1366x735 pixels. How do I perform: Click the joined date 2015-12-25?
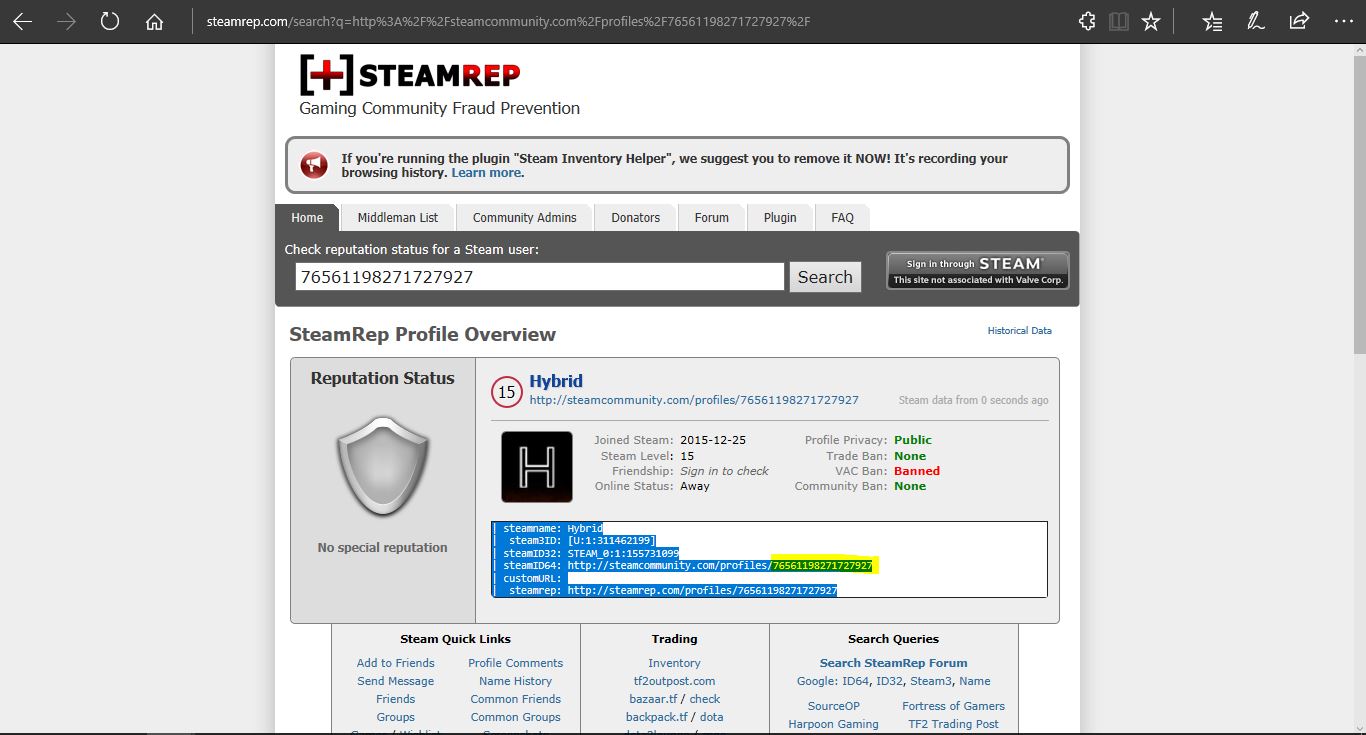(x=713, y=440)
